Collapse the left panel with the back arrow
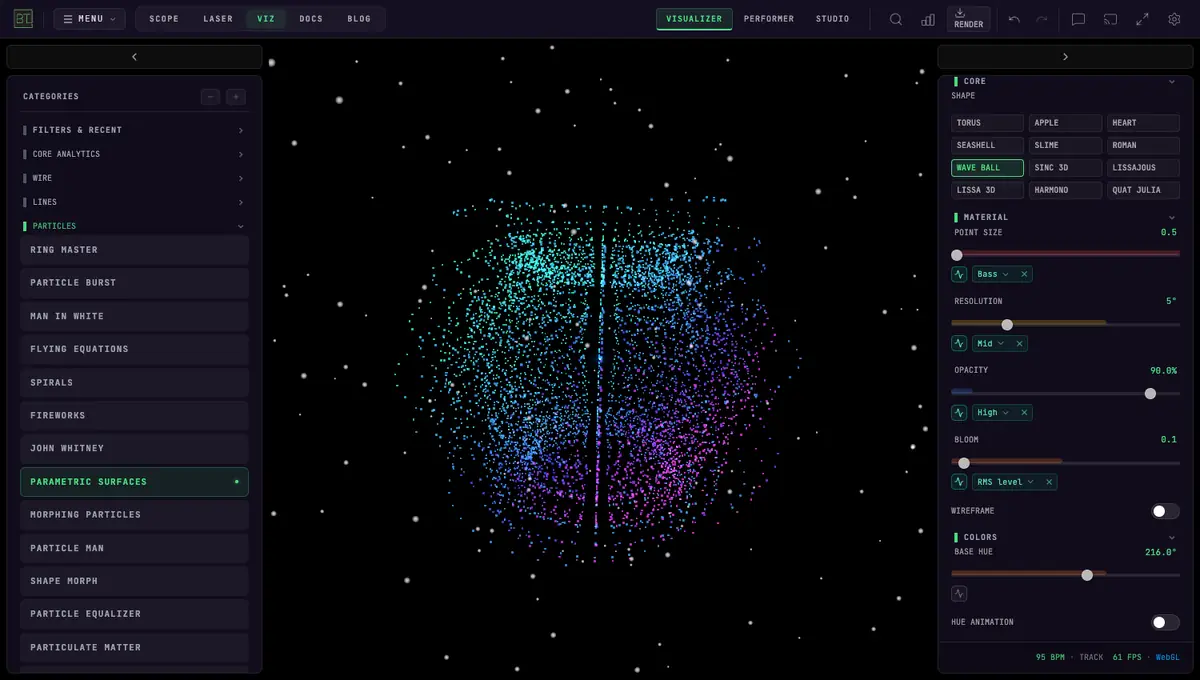The image size is (1200, 680). point(134,57)
